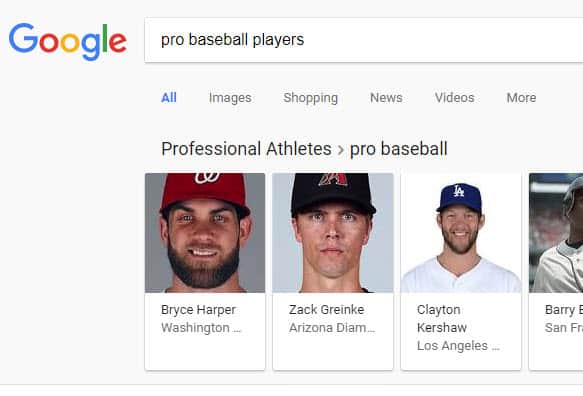Open Zack Greinke's photo
Image resolution: width=583 pixels, height=396 pixels.
coord(333,233)
